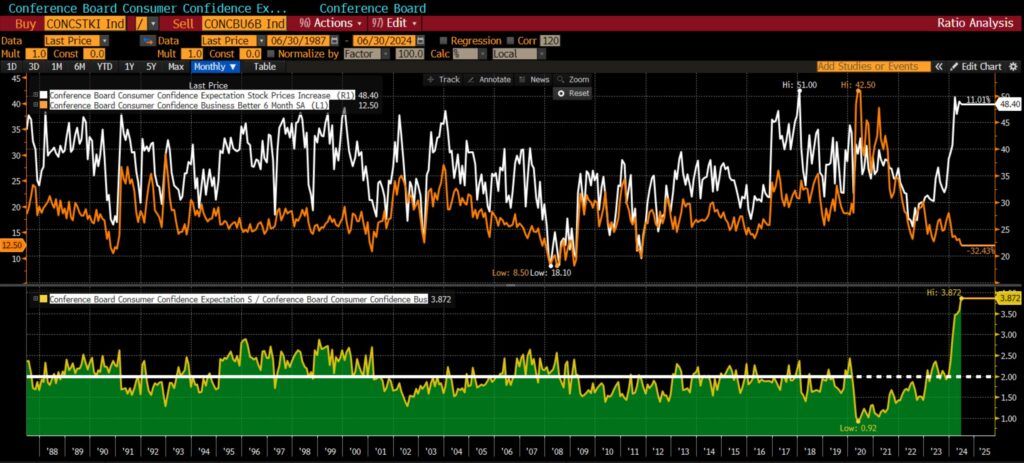Switch to the Table view tab
This screenshot has height=463, width=1024.
point(264,67)
